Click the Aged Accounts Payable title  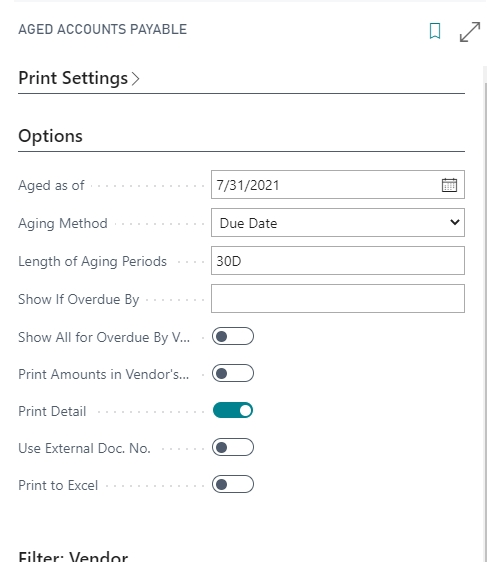click(102, 29)
